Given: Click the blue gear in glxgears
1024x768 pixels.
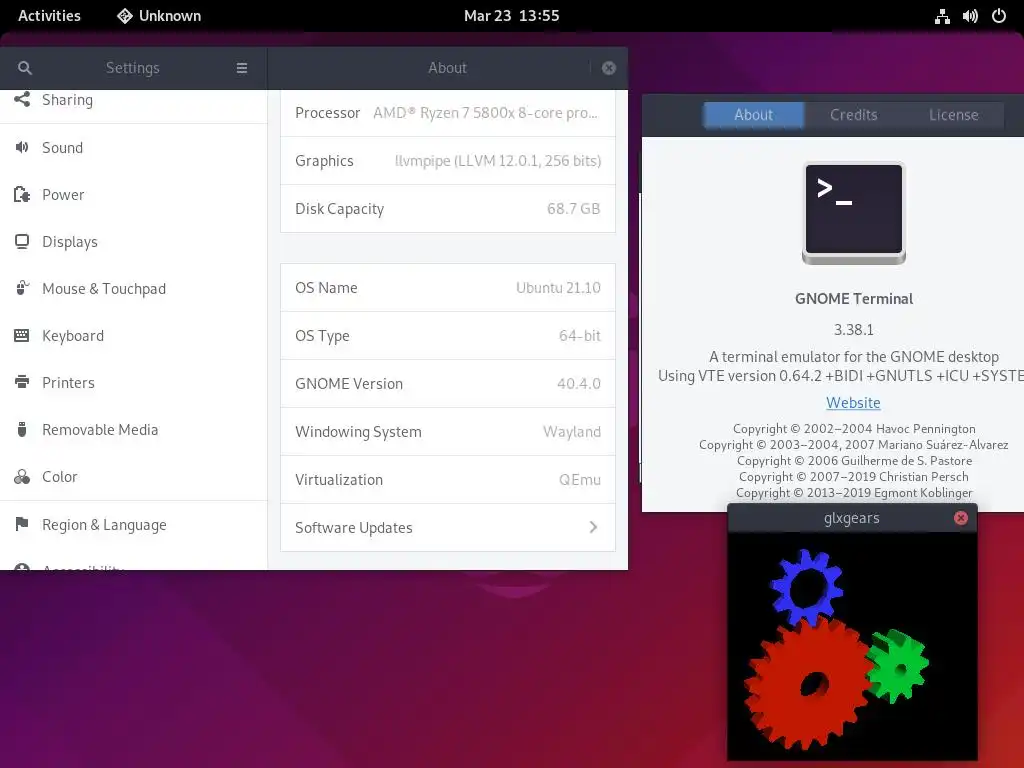Looking at the screenshot, I should (x=807, y=587).
